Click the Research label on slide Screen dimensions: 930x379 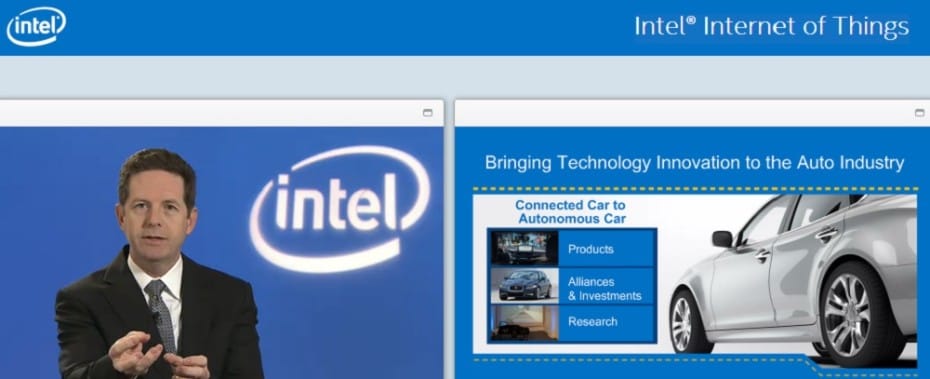[593, 321]
